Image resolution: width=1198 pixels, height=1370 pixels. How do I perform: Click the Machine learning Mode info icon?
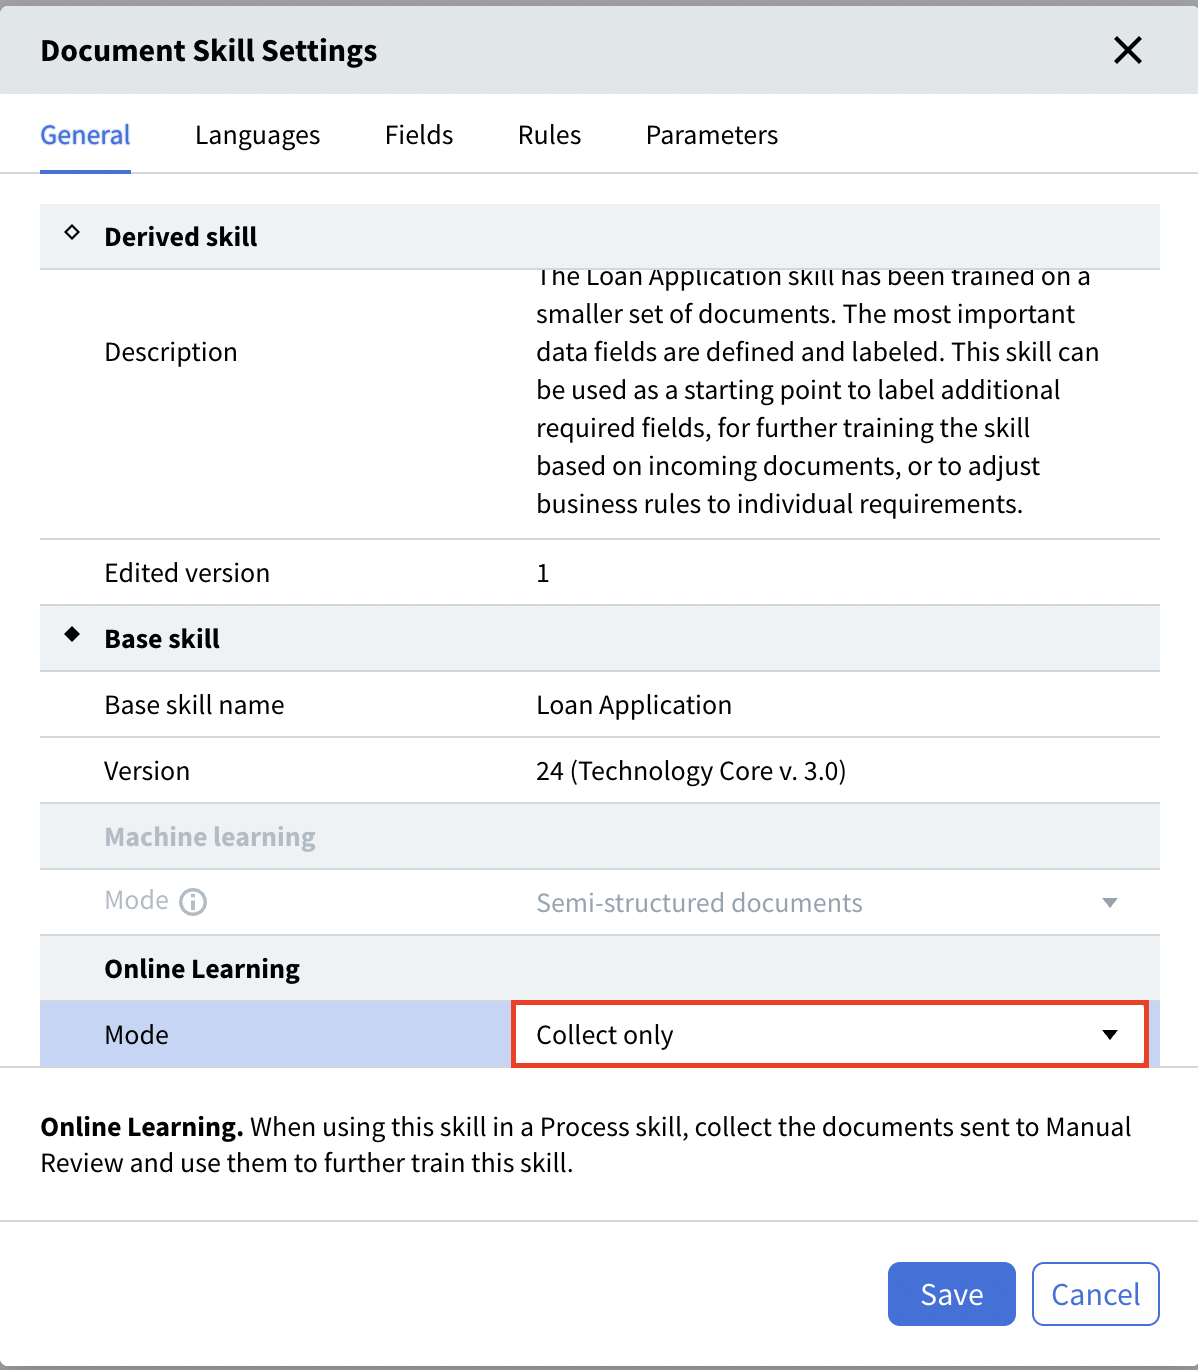coord(193,902)
